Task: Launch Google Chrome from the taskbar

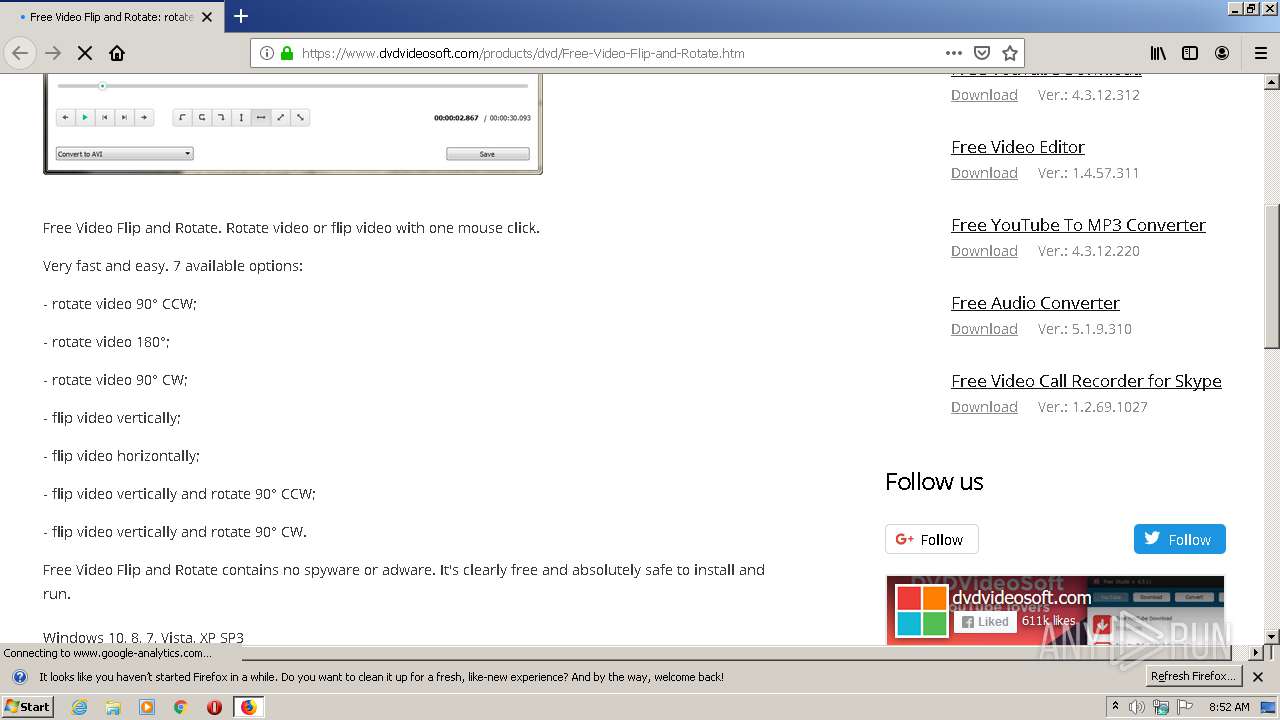Action: 181,707
